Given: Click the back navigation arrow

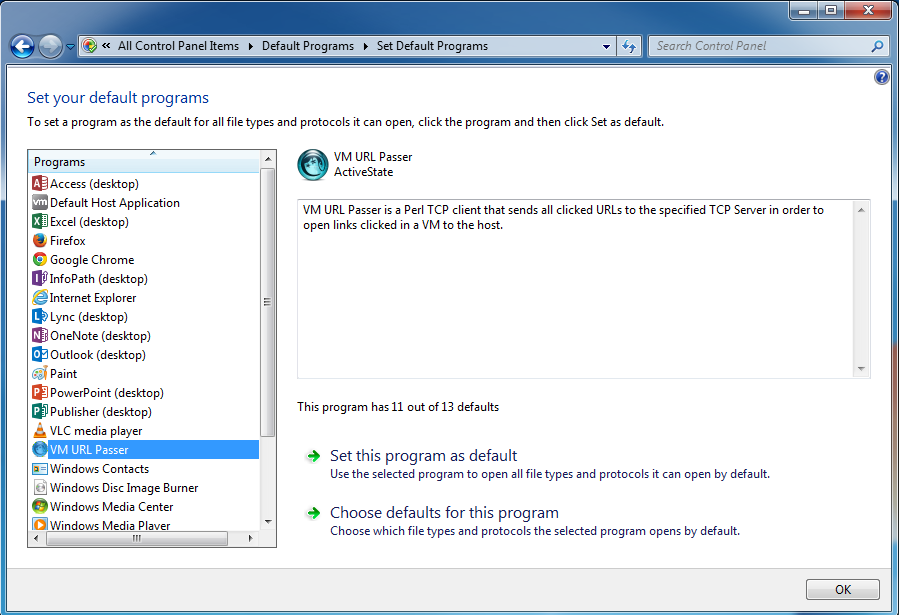Looking at the screenshot, I should (x=21, y=46).
